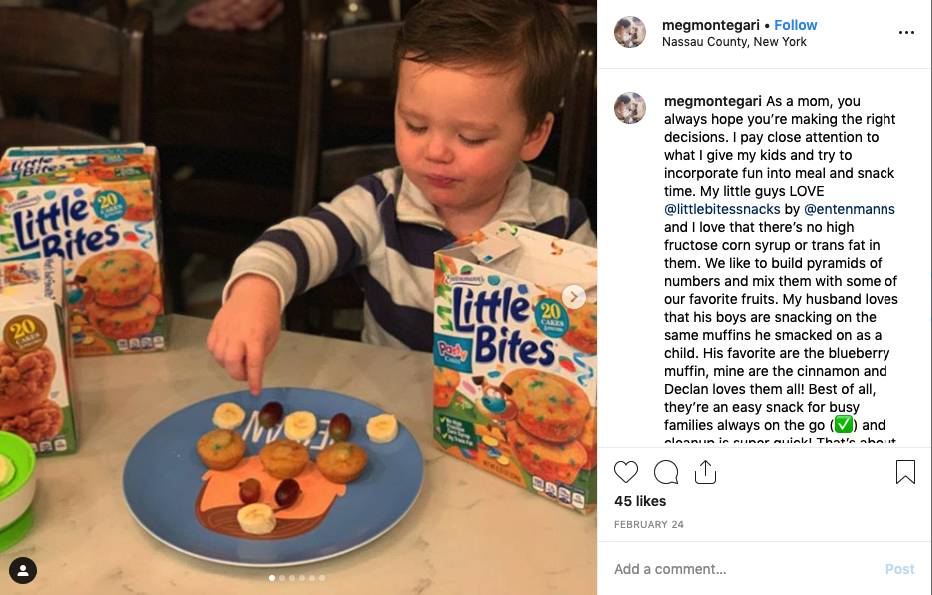
Task: Open megmontegari profile from header username
Action: click(x=710, y=25)
